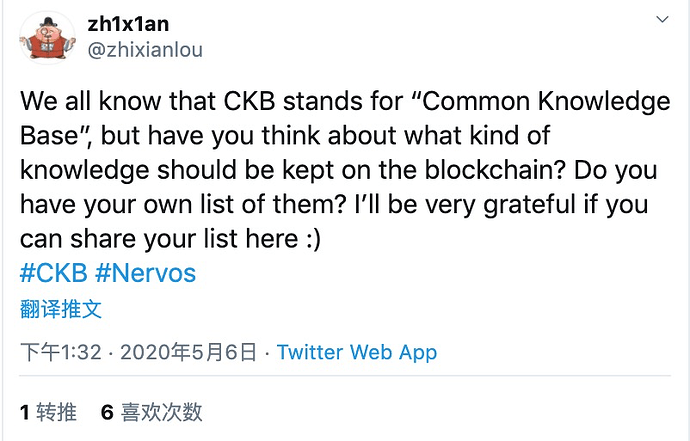This screenshot has width=690, height=441.
Task: Open the #CKB hashtag
Action: point(54,273)
